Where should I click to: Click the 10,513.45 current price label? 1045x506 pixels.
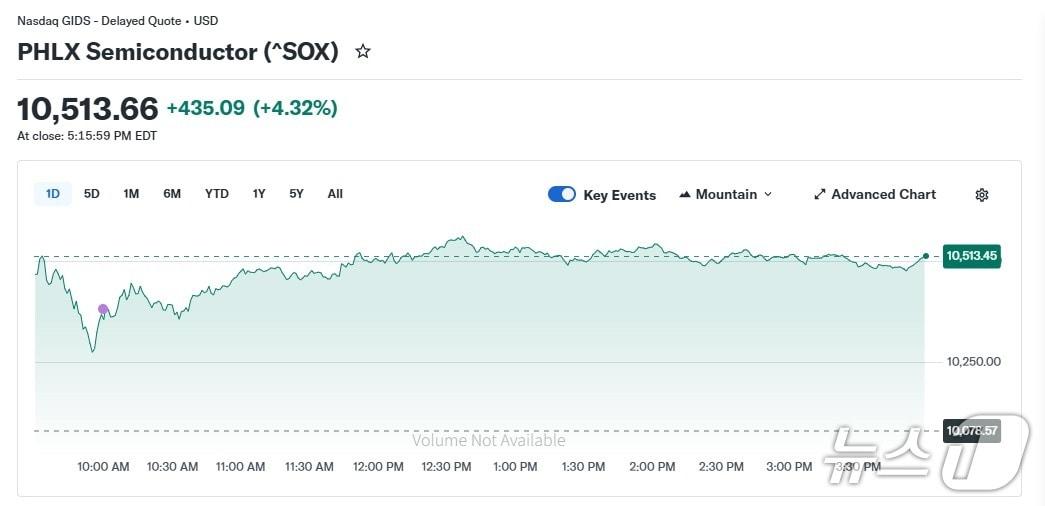click(x=972, y=256)
